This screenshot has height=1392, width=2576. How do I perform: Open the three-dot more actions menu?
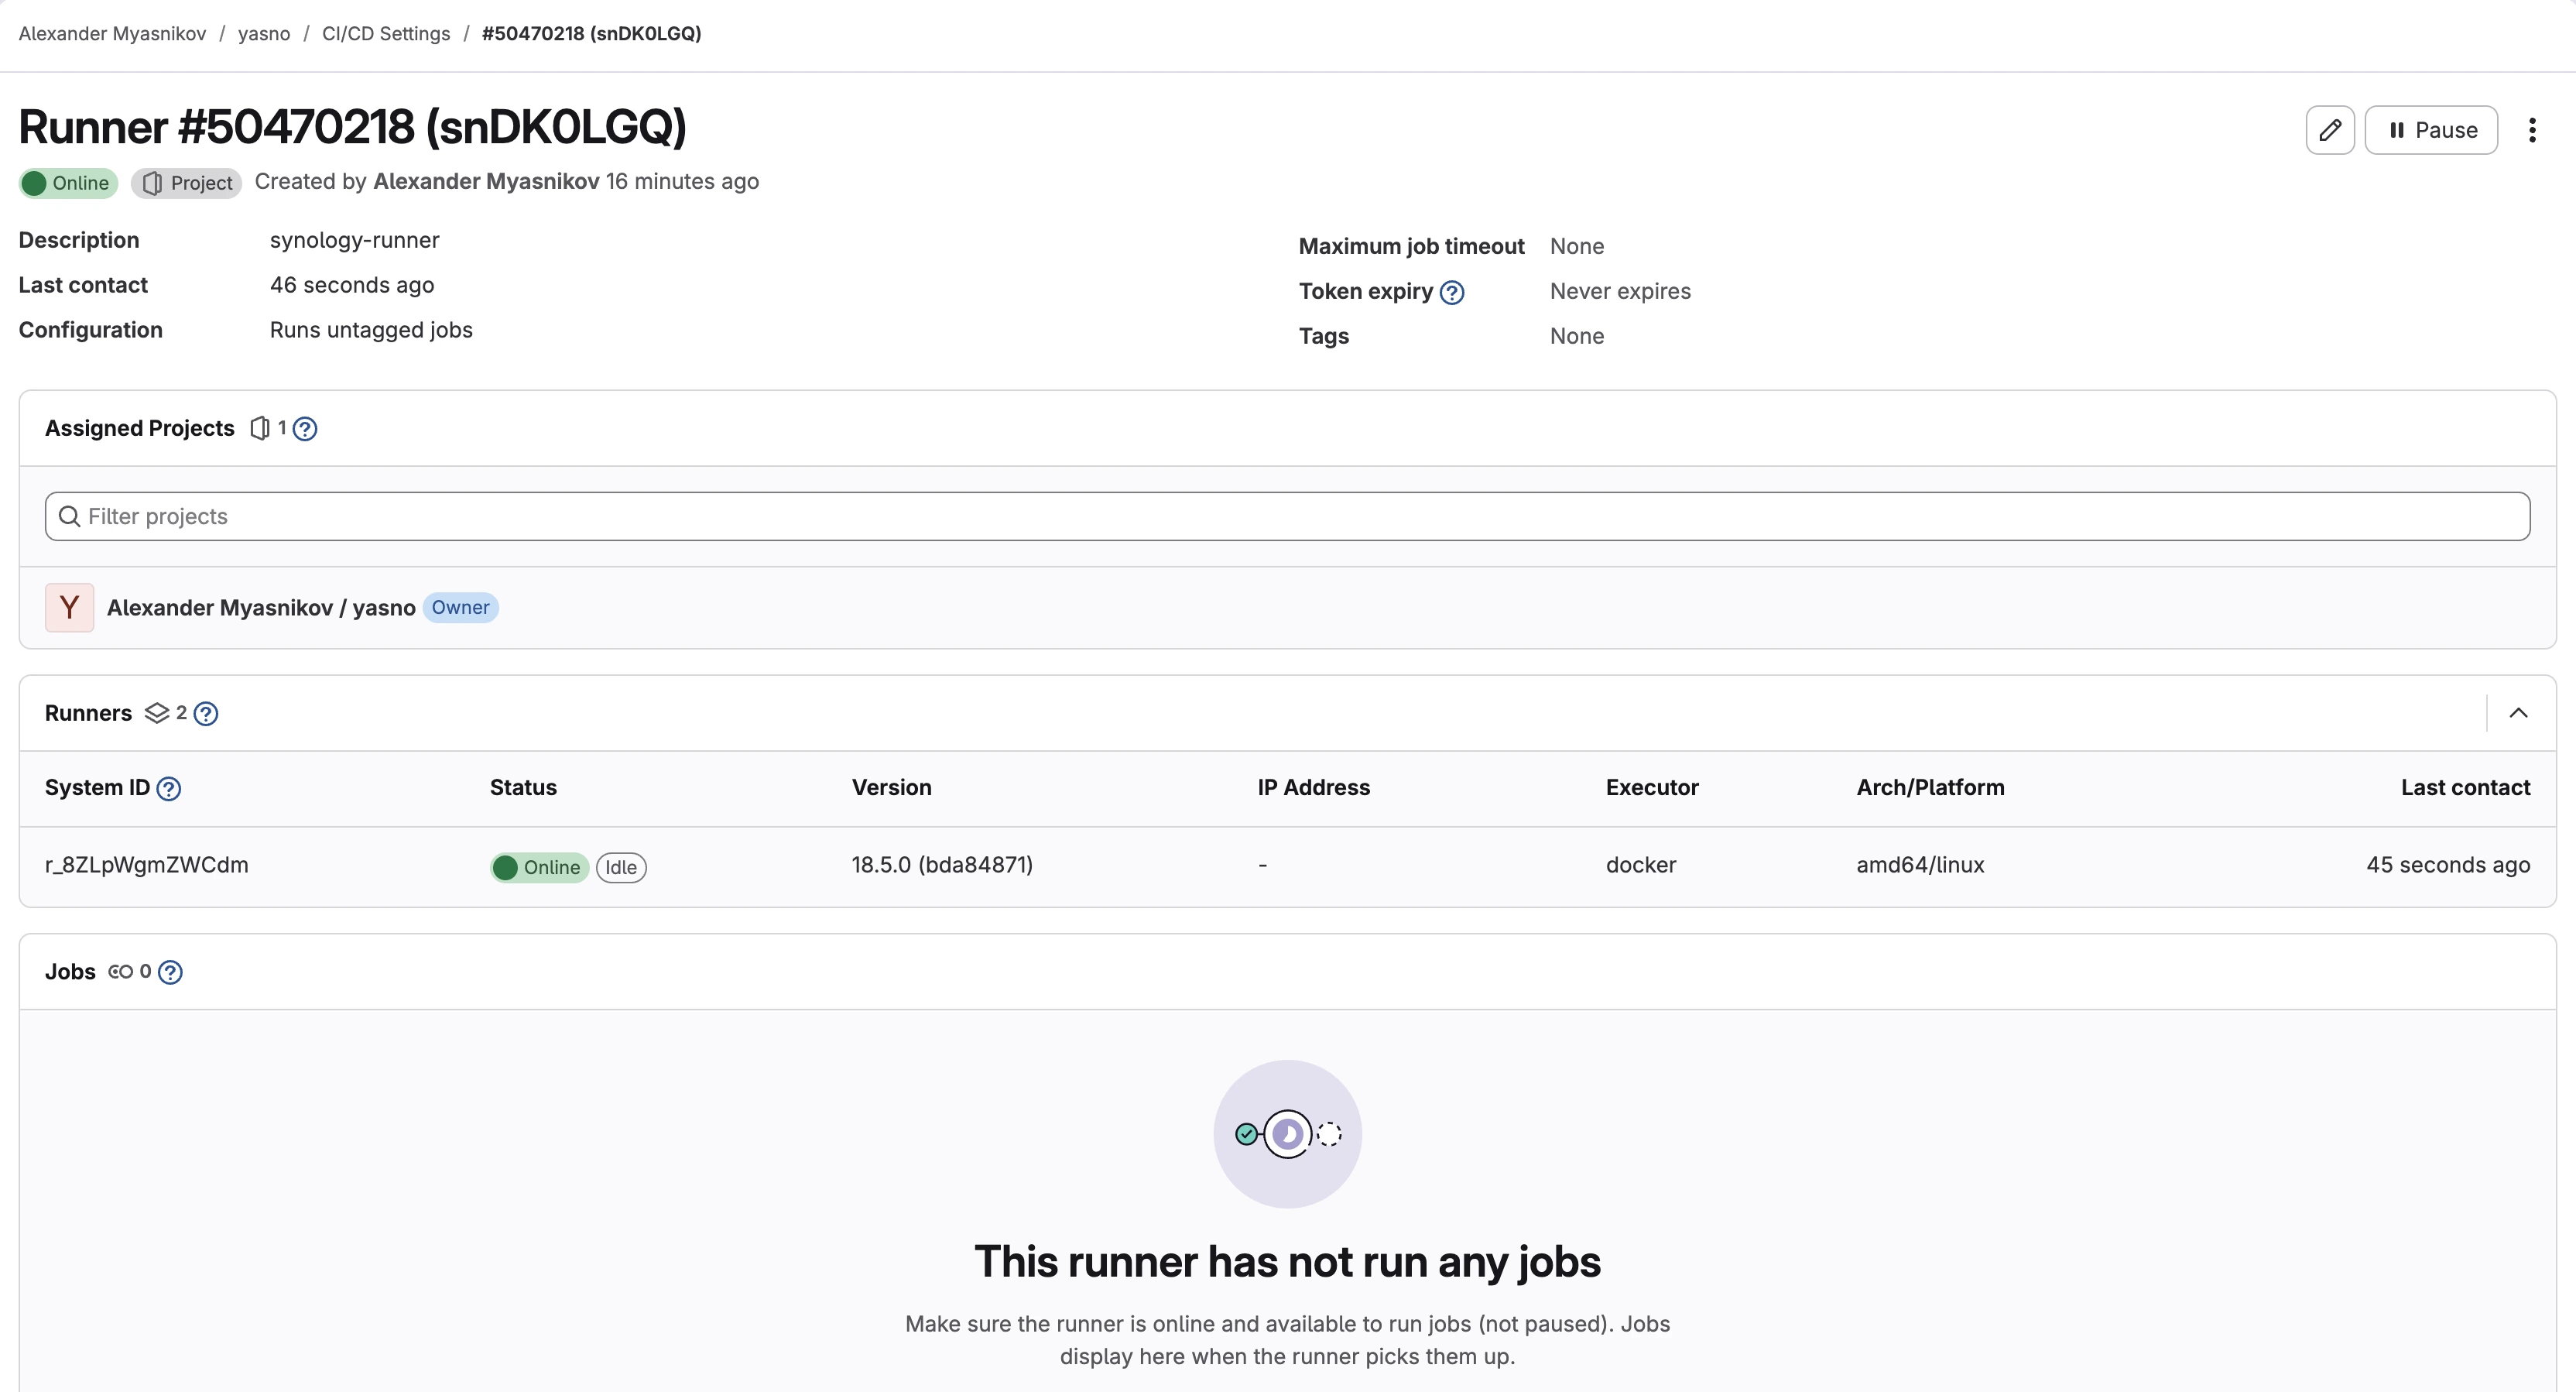pyautogui.click(x=2532, y=130)
